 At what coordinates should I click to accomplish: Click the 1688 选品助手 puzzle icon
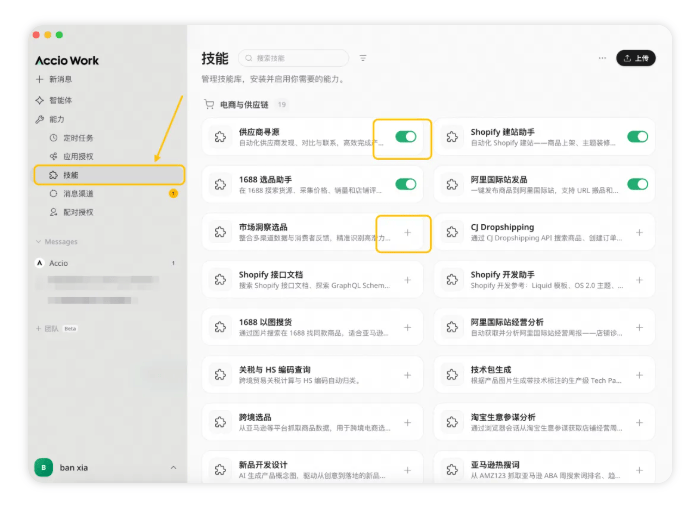pos(220,184)
